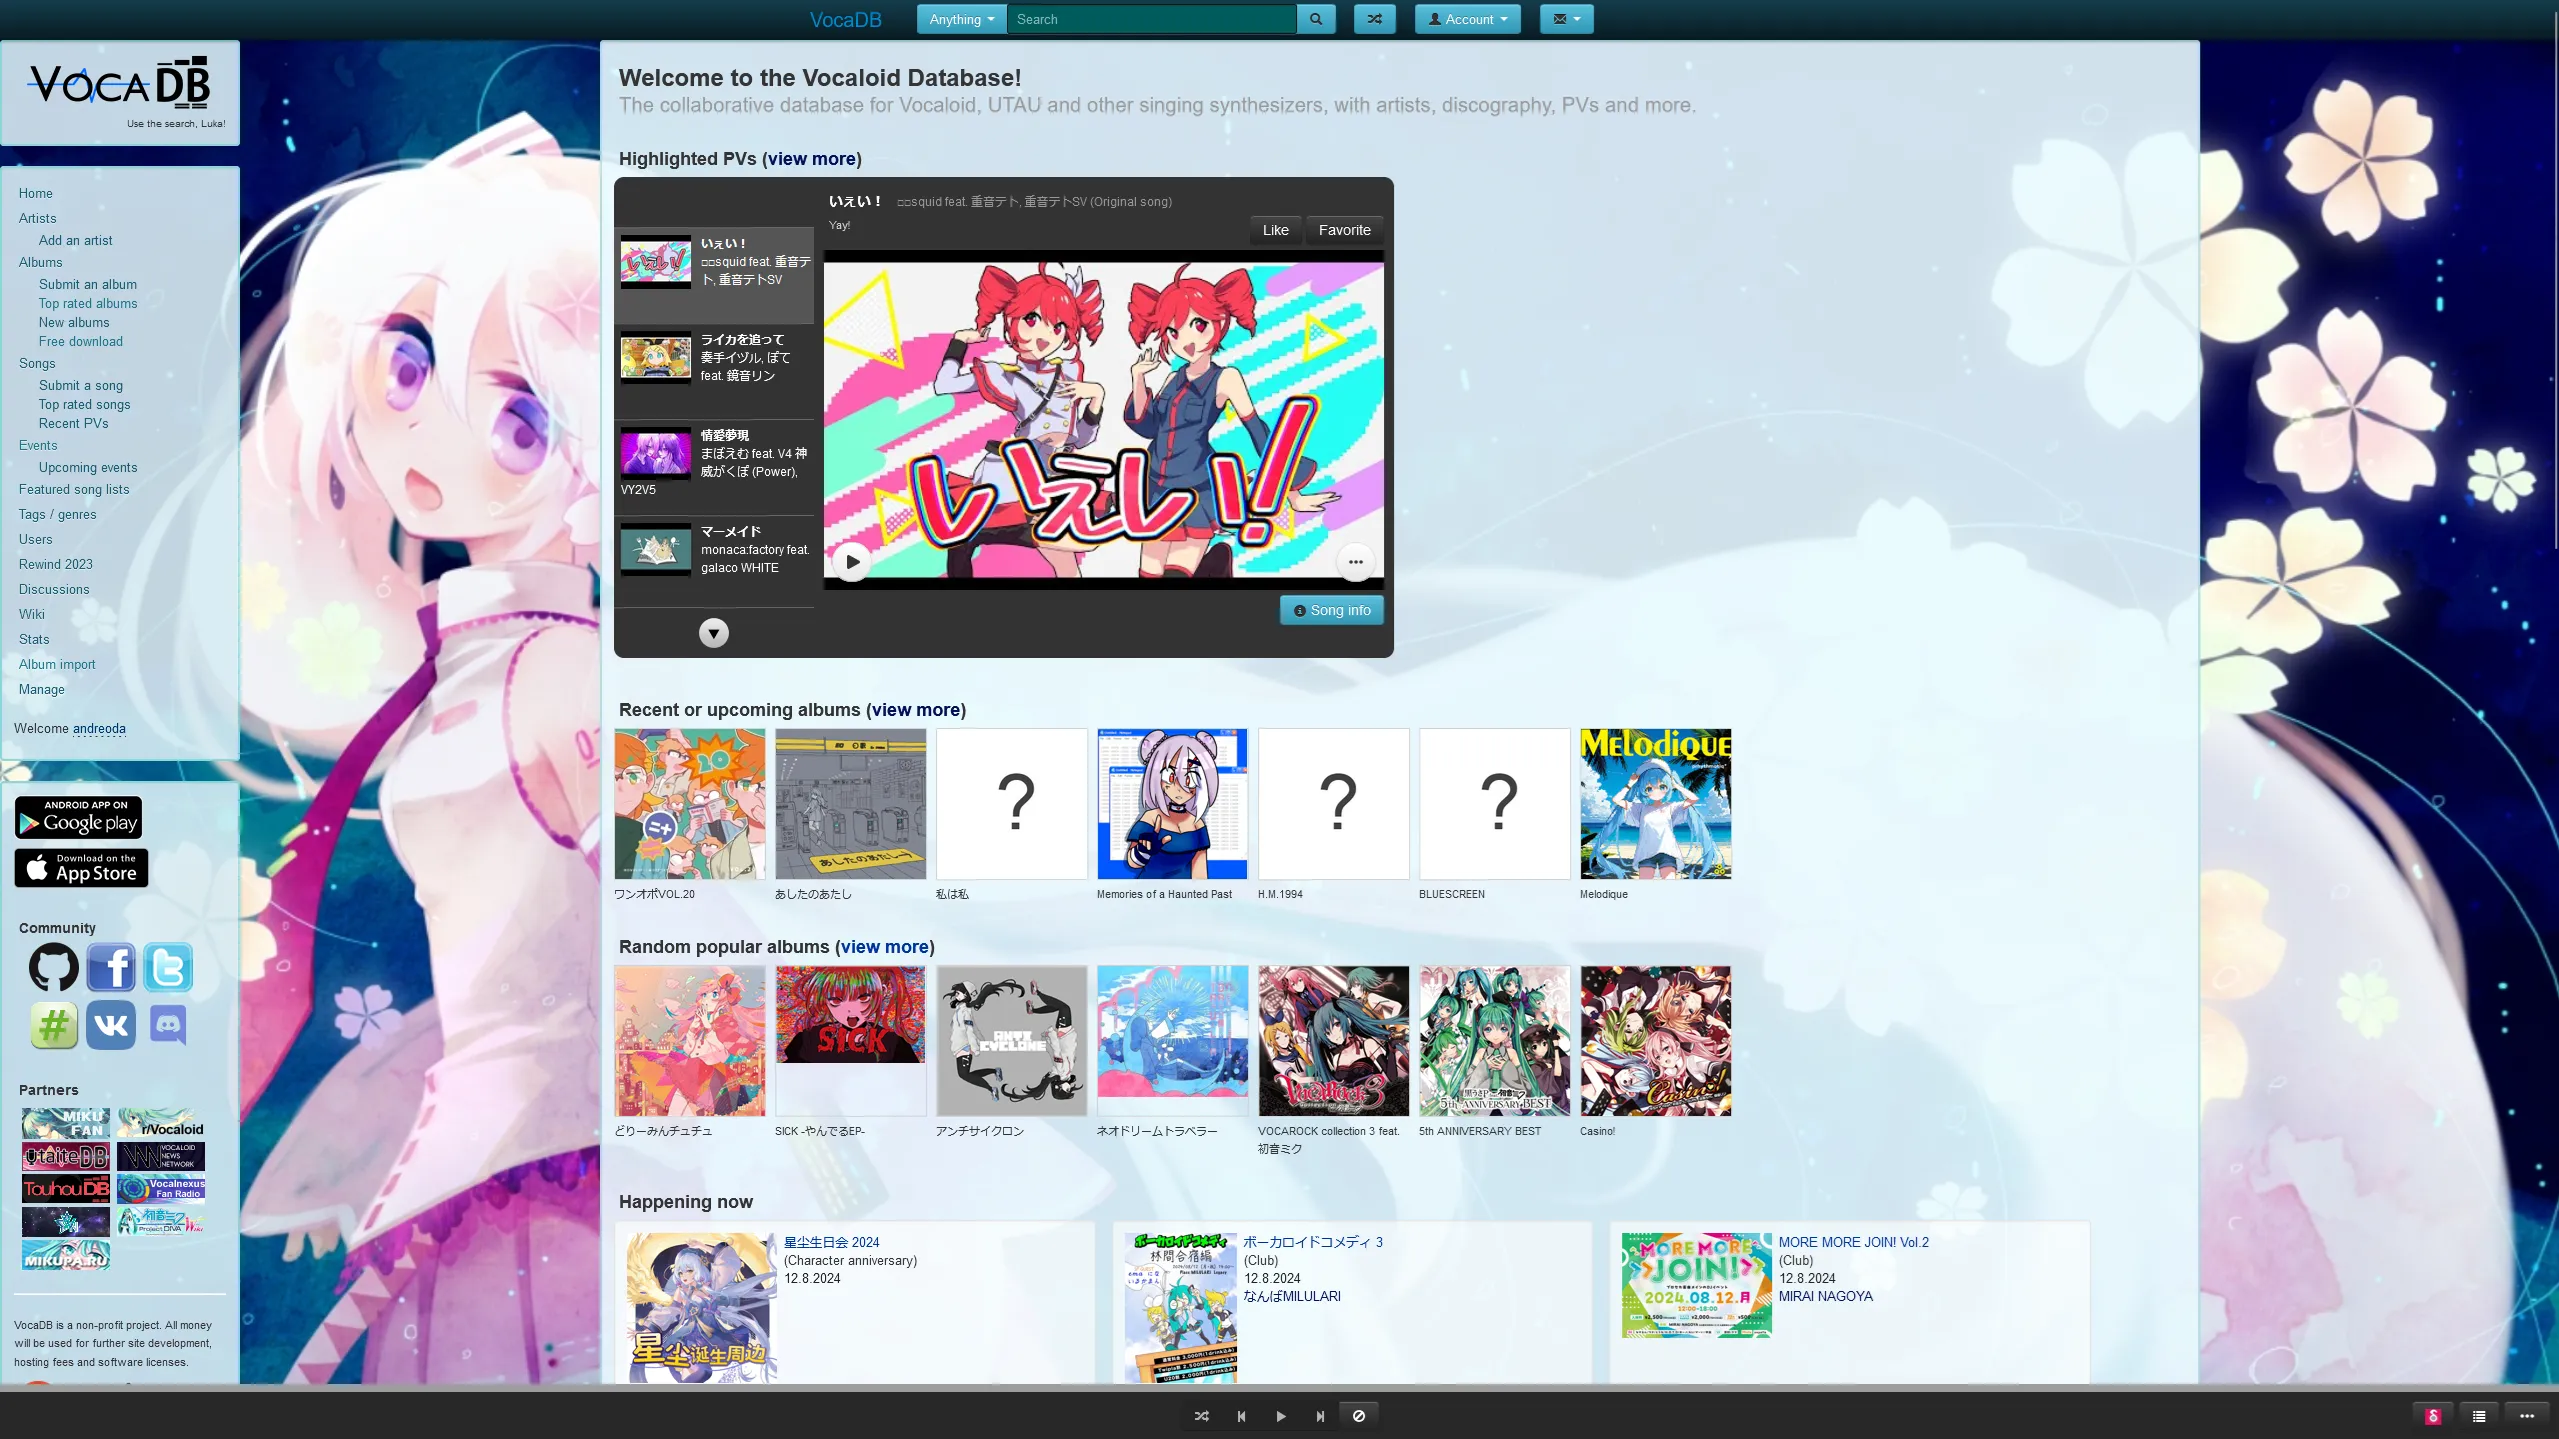
Task: Open the VK community icon
Action: coord(111,1025)
